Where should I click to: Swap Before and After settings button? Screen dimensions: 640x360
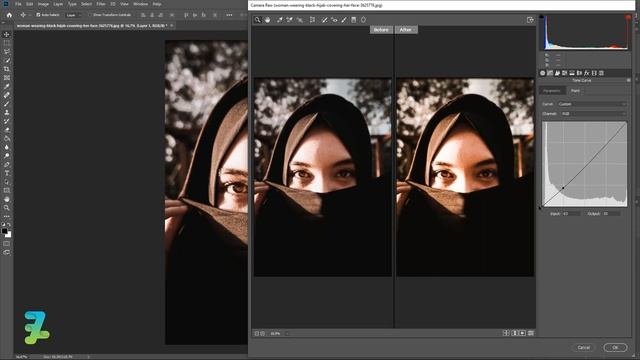tap(514, 333)
